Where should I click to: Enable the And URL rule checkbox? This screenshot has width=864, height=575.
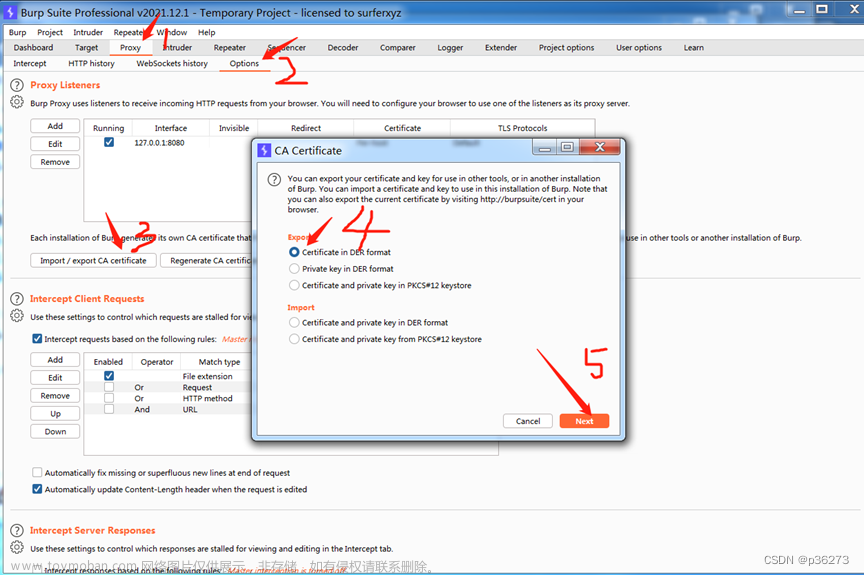pos(109,409)
